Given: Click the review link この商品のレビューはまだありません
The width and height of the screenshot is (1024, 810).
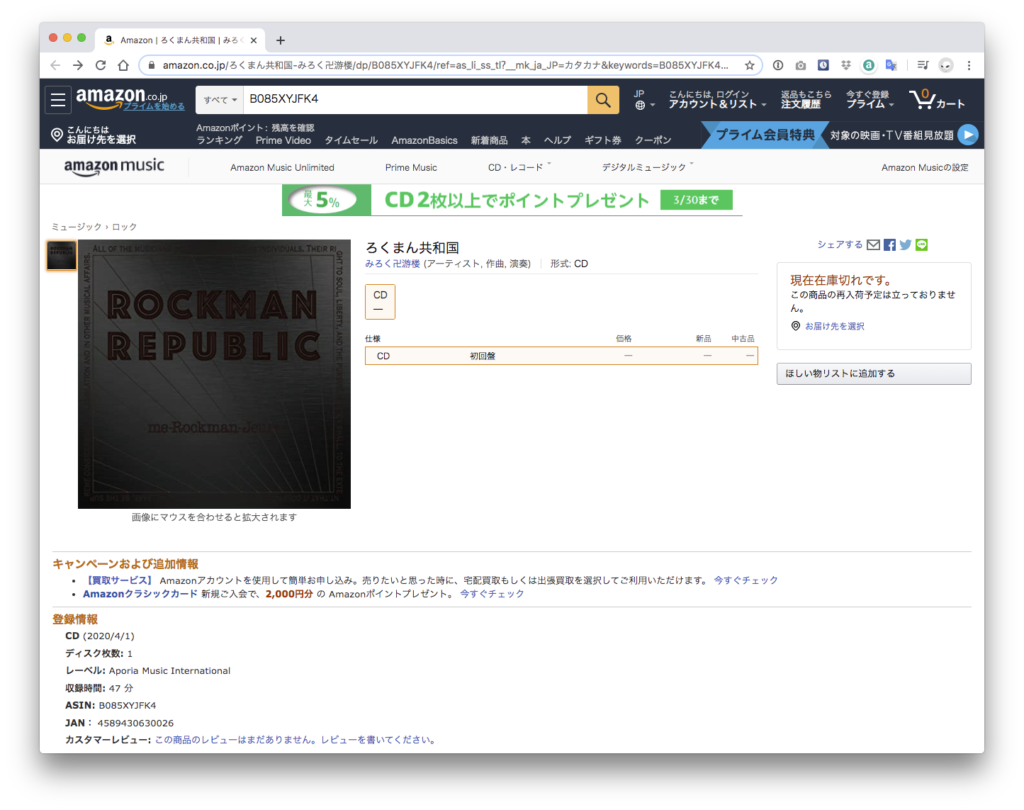Looking at the screenshot, I should tap(296, 739).
